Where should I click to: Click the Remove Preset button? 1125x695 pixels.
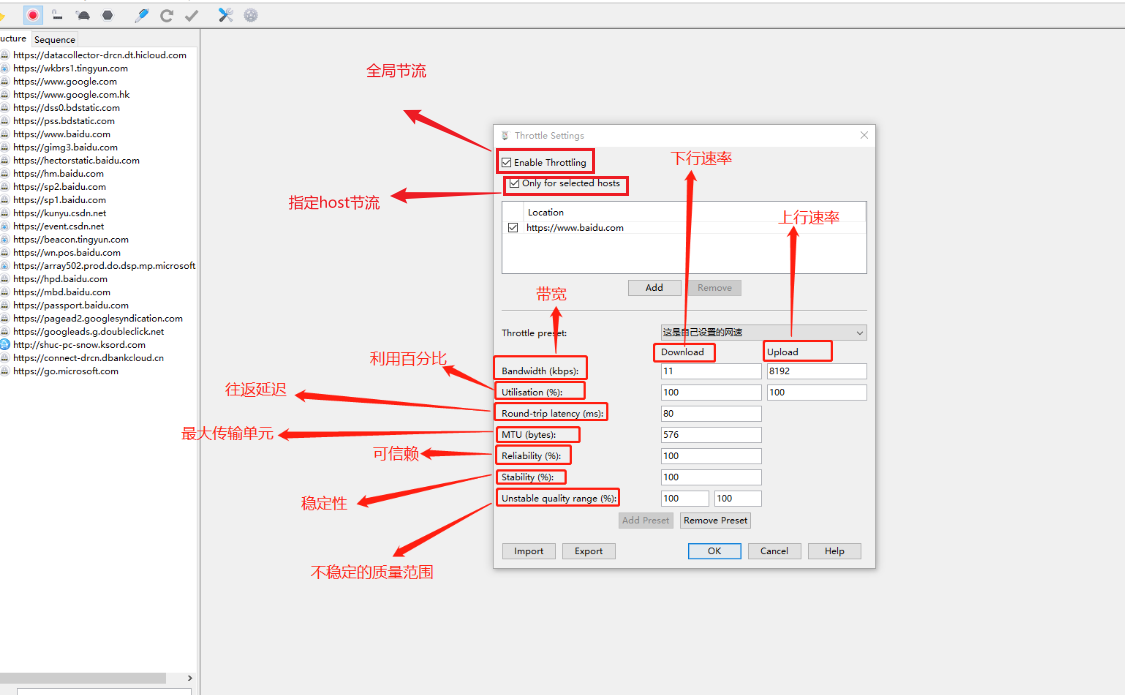pos(715,521)
